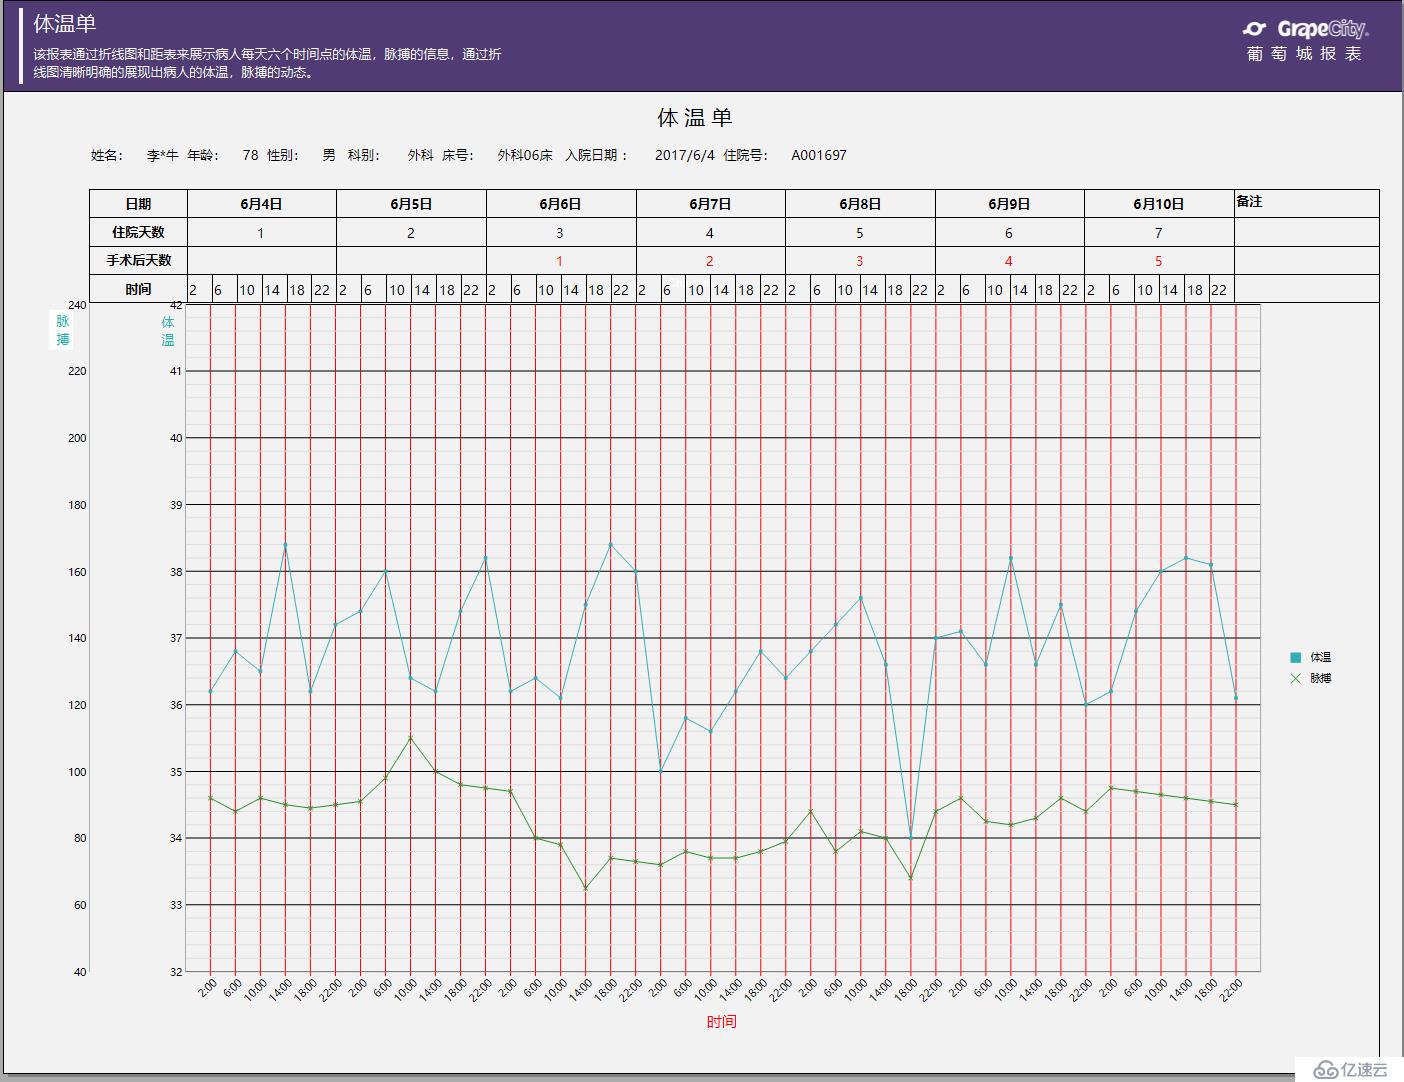Click the 脉搏 pulse axis title

click(63, 331)
